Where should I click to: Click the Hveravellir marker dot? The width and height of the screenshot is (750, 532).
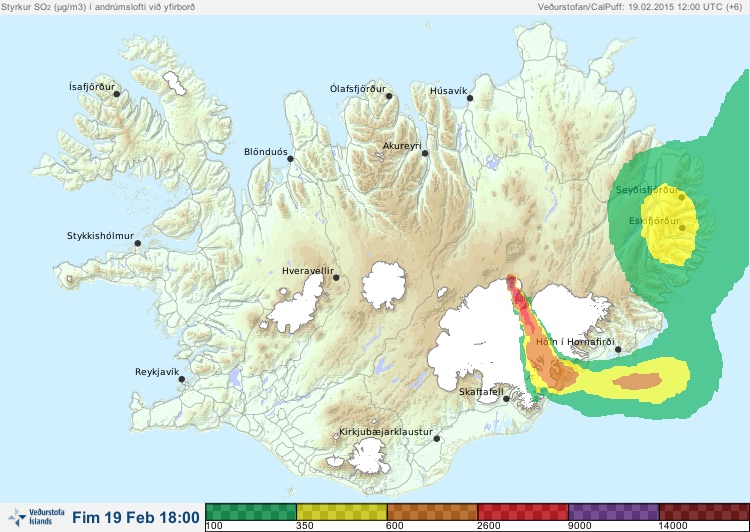coord(336,277)
